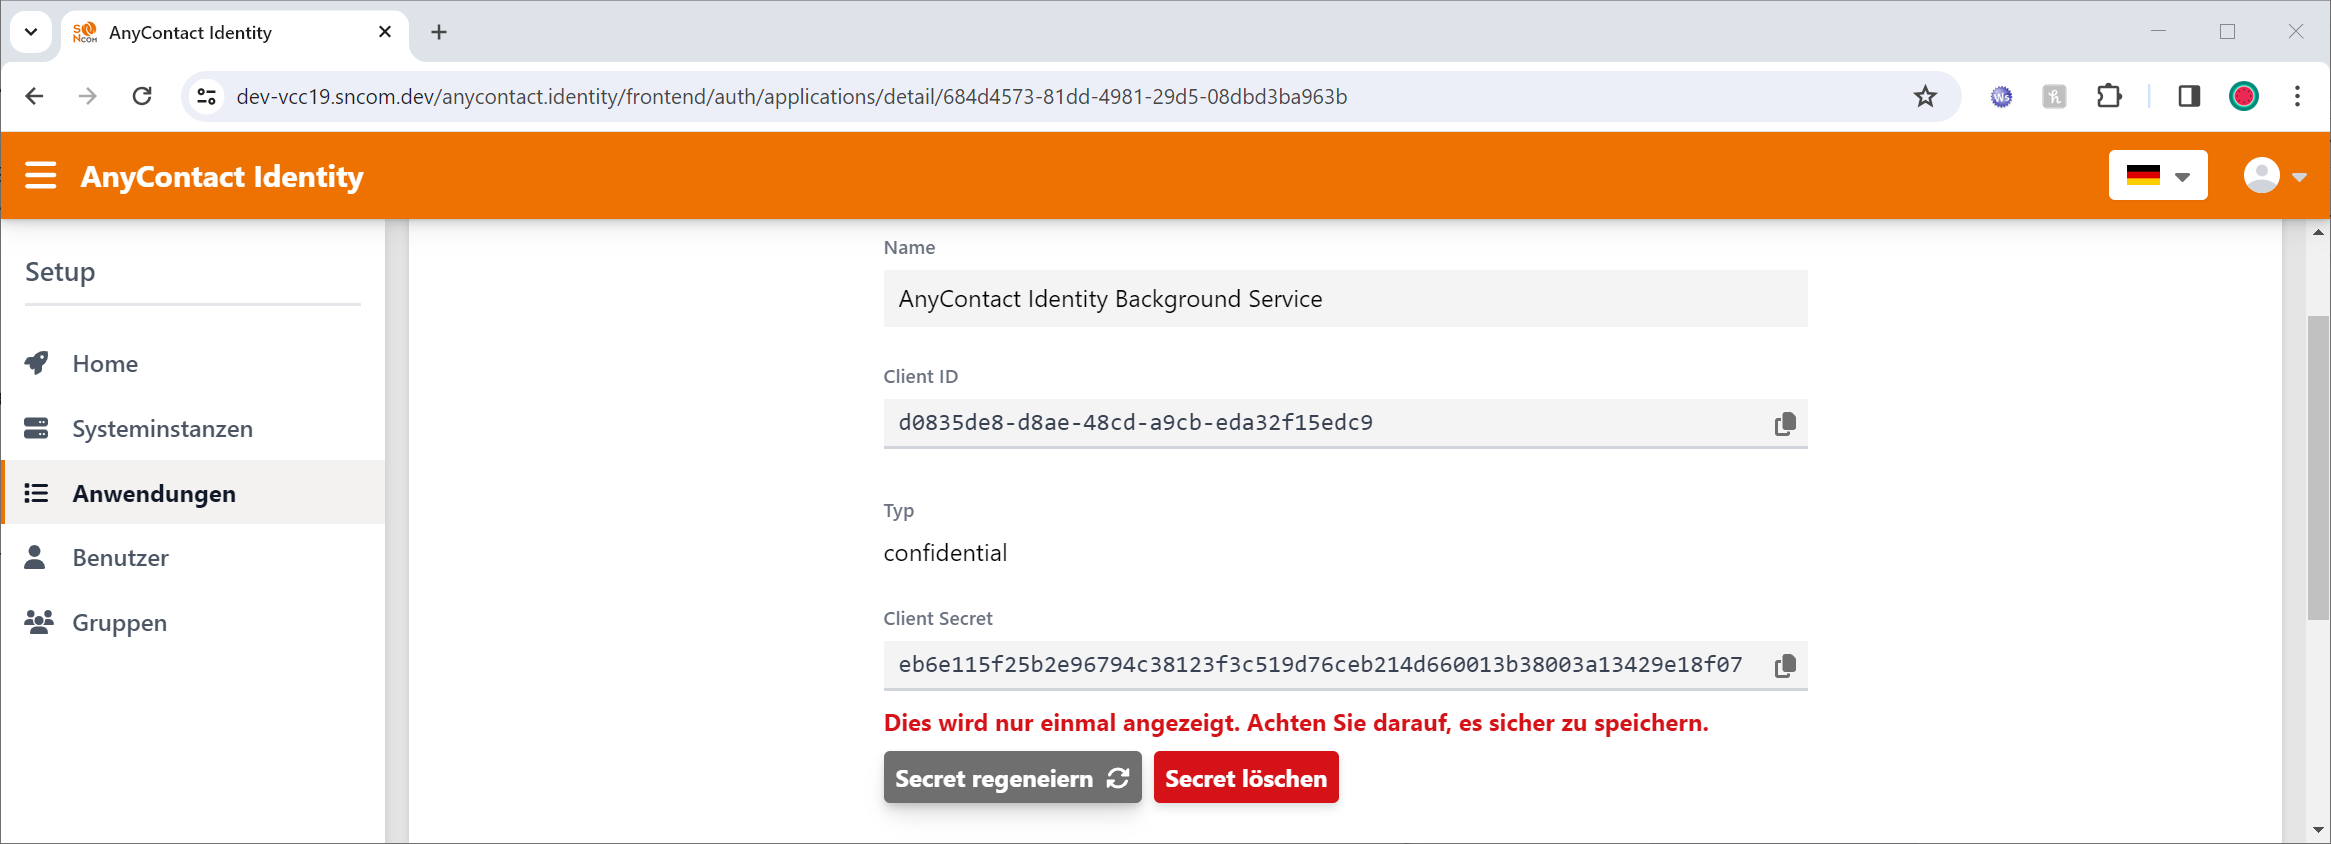Click the Name input field
Screen dimensions: 2331x844
[1344, 299]
